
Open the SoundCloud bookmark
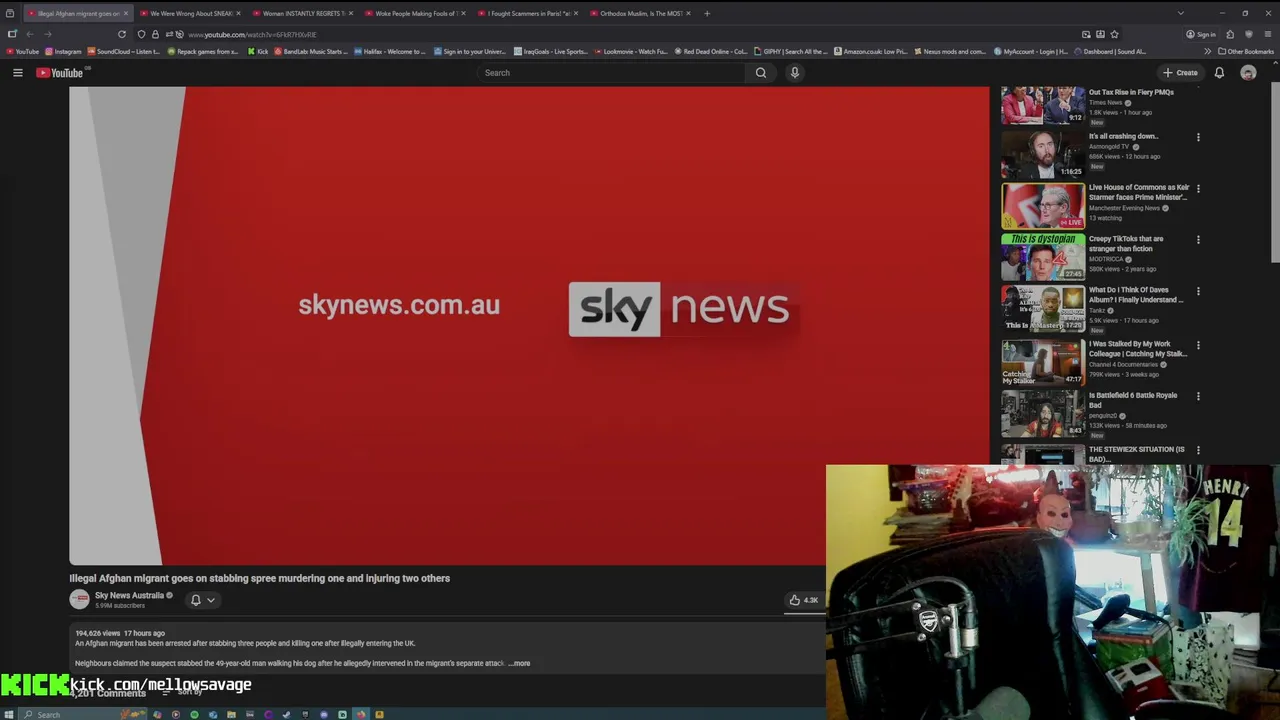point(123,51)
